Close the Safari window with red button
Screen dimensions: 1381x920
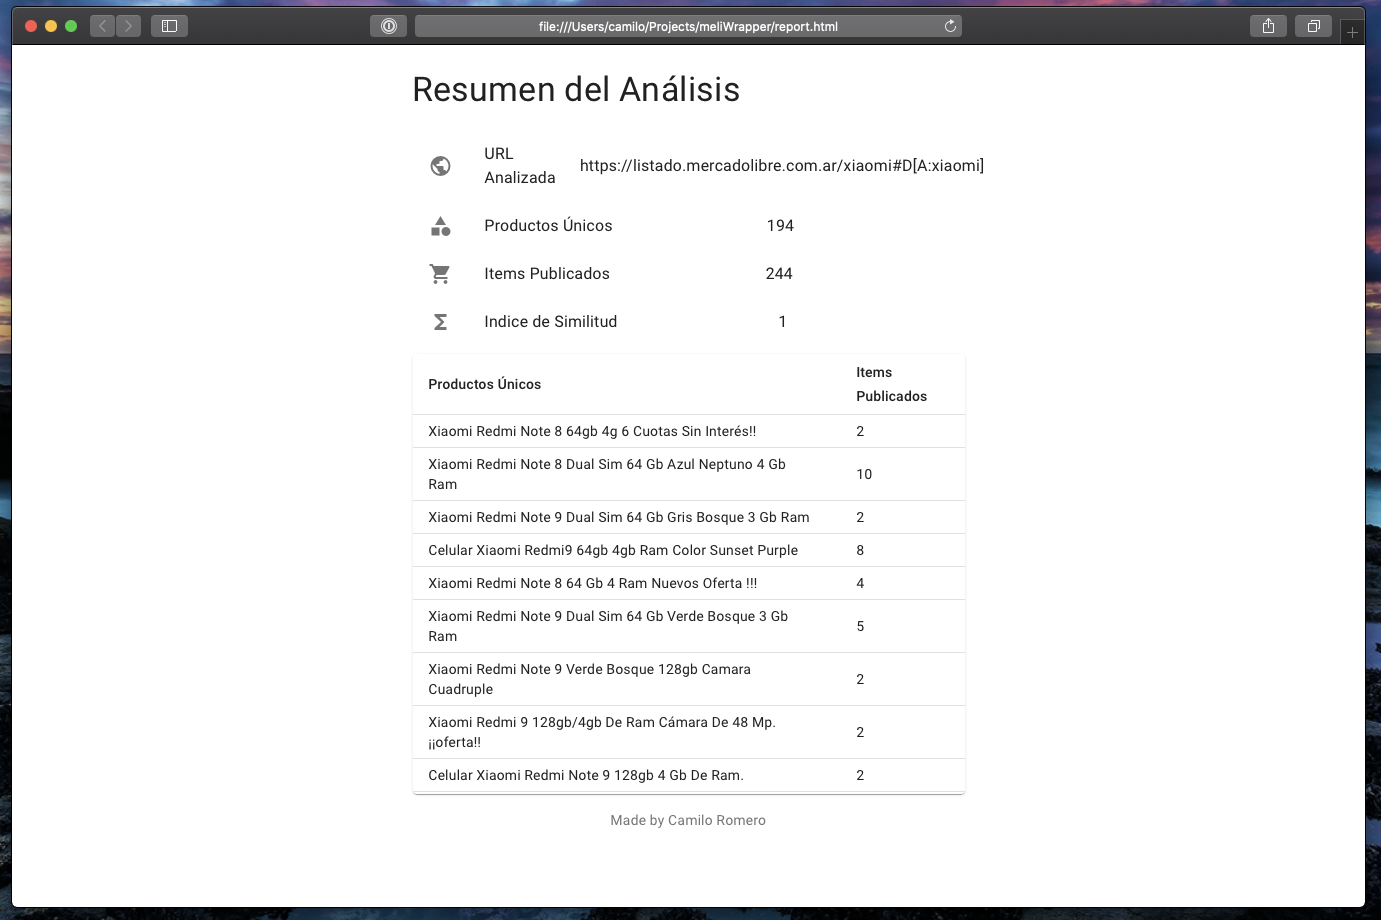tap(31, 26)
